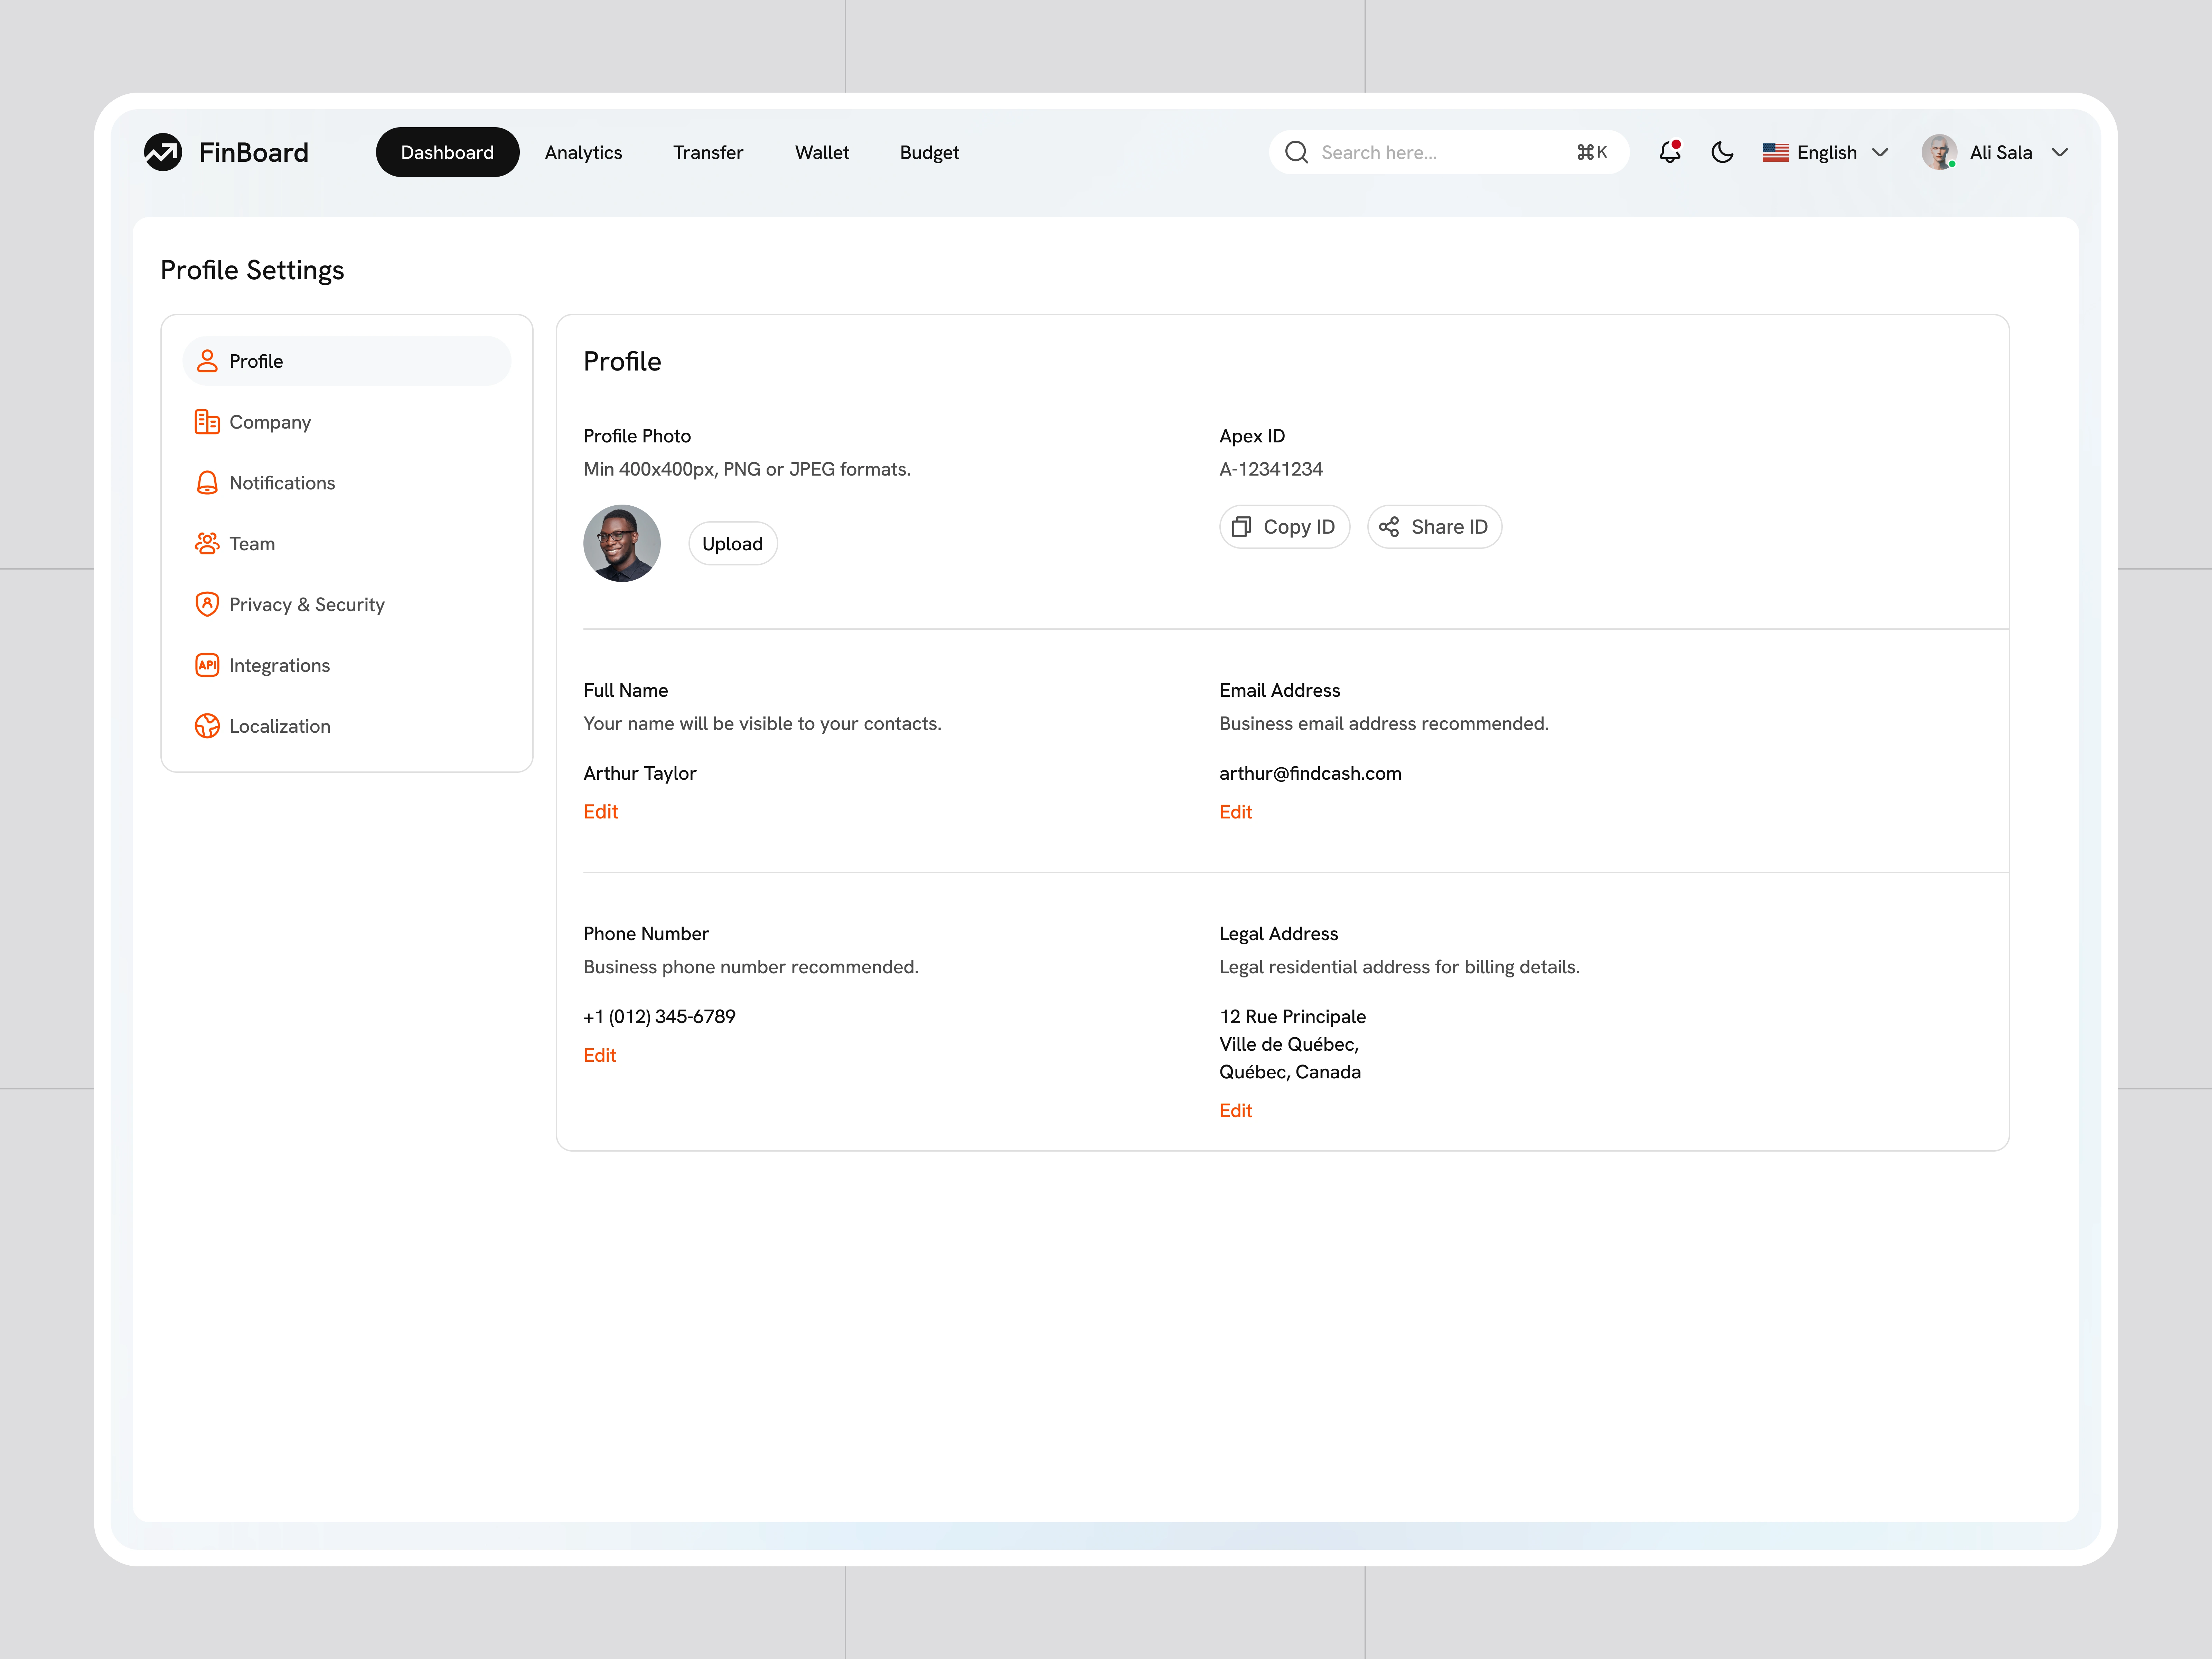The width and height of the screenshot is (2212, 1659).
Task: Click the profile photo thumbnail
Action: [x=622, y=543]
